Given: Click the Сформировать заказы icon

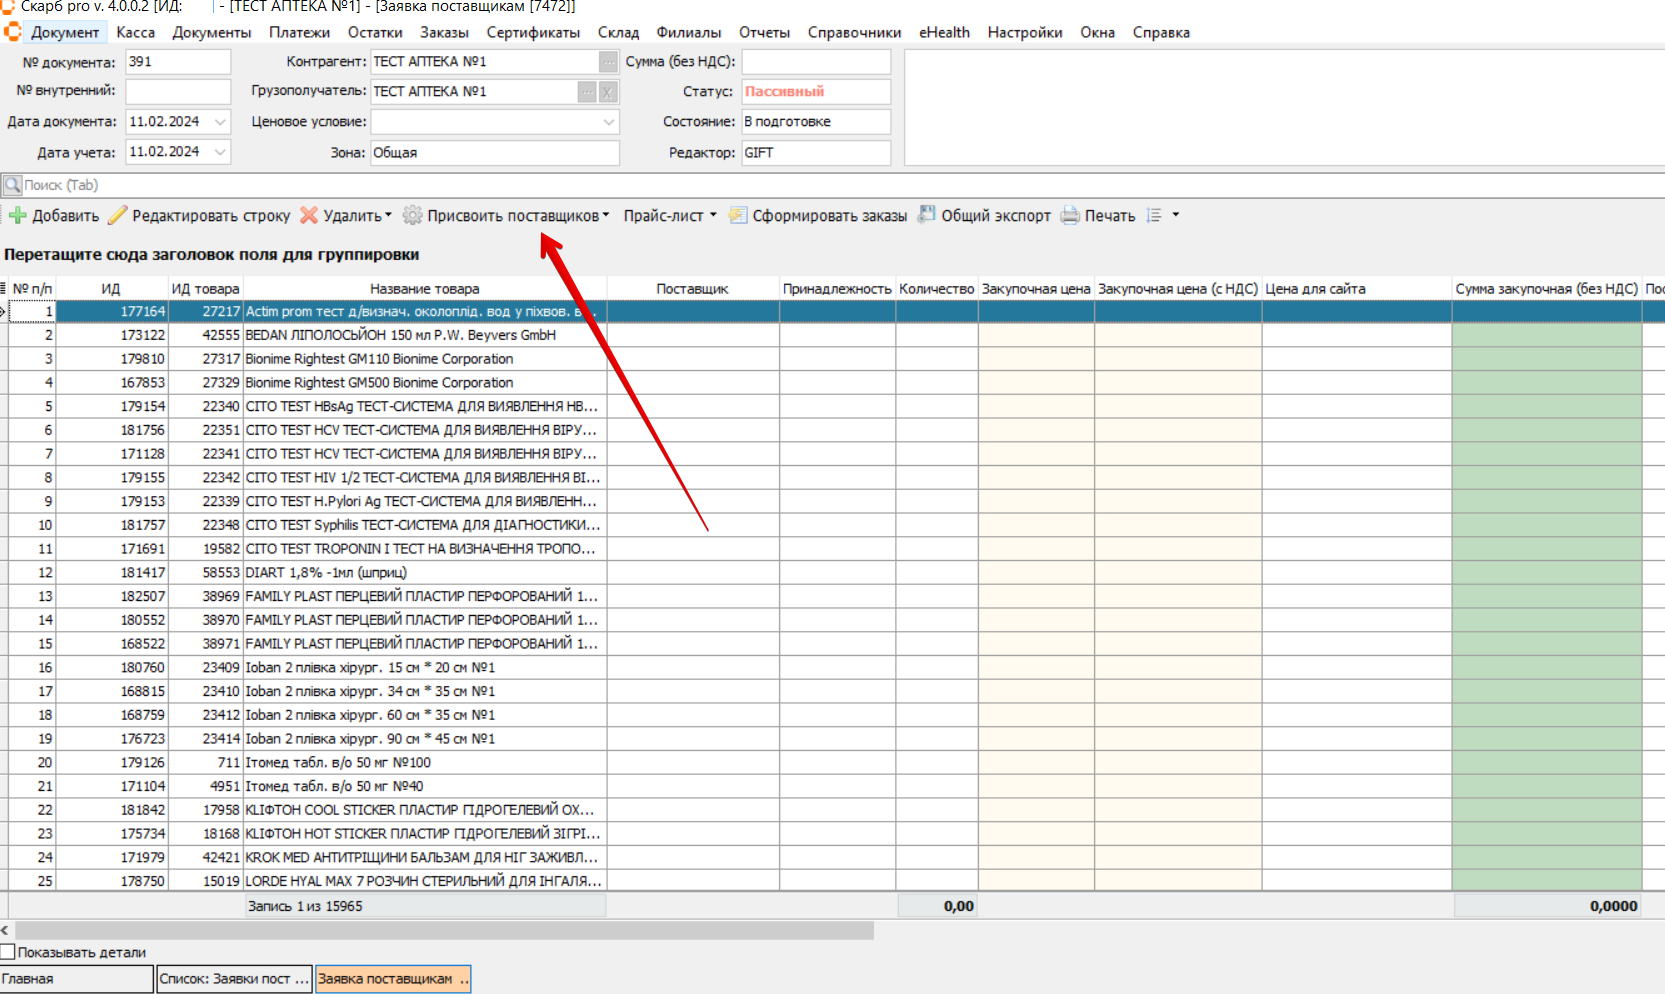Looking at the screenshot, I should 738,215.
